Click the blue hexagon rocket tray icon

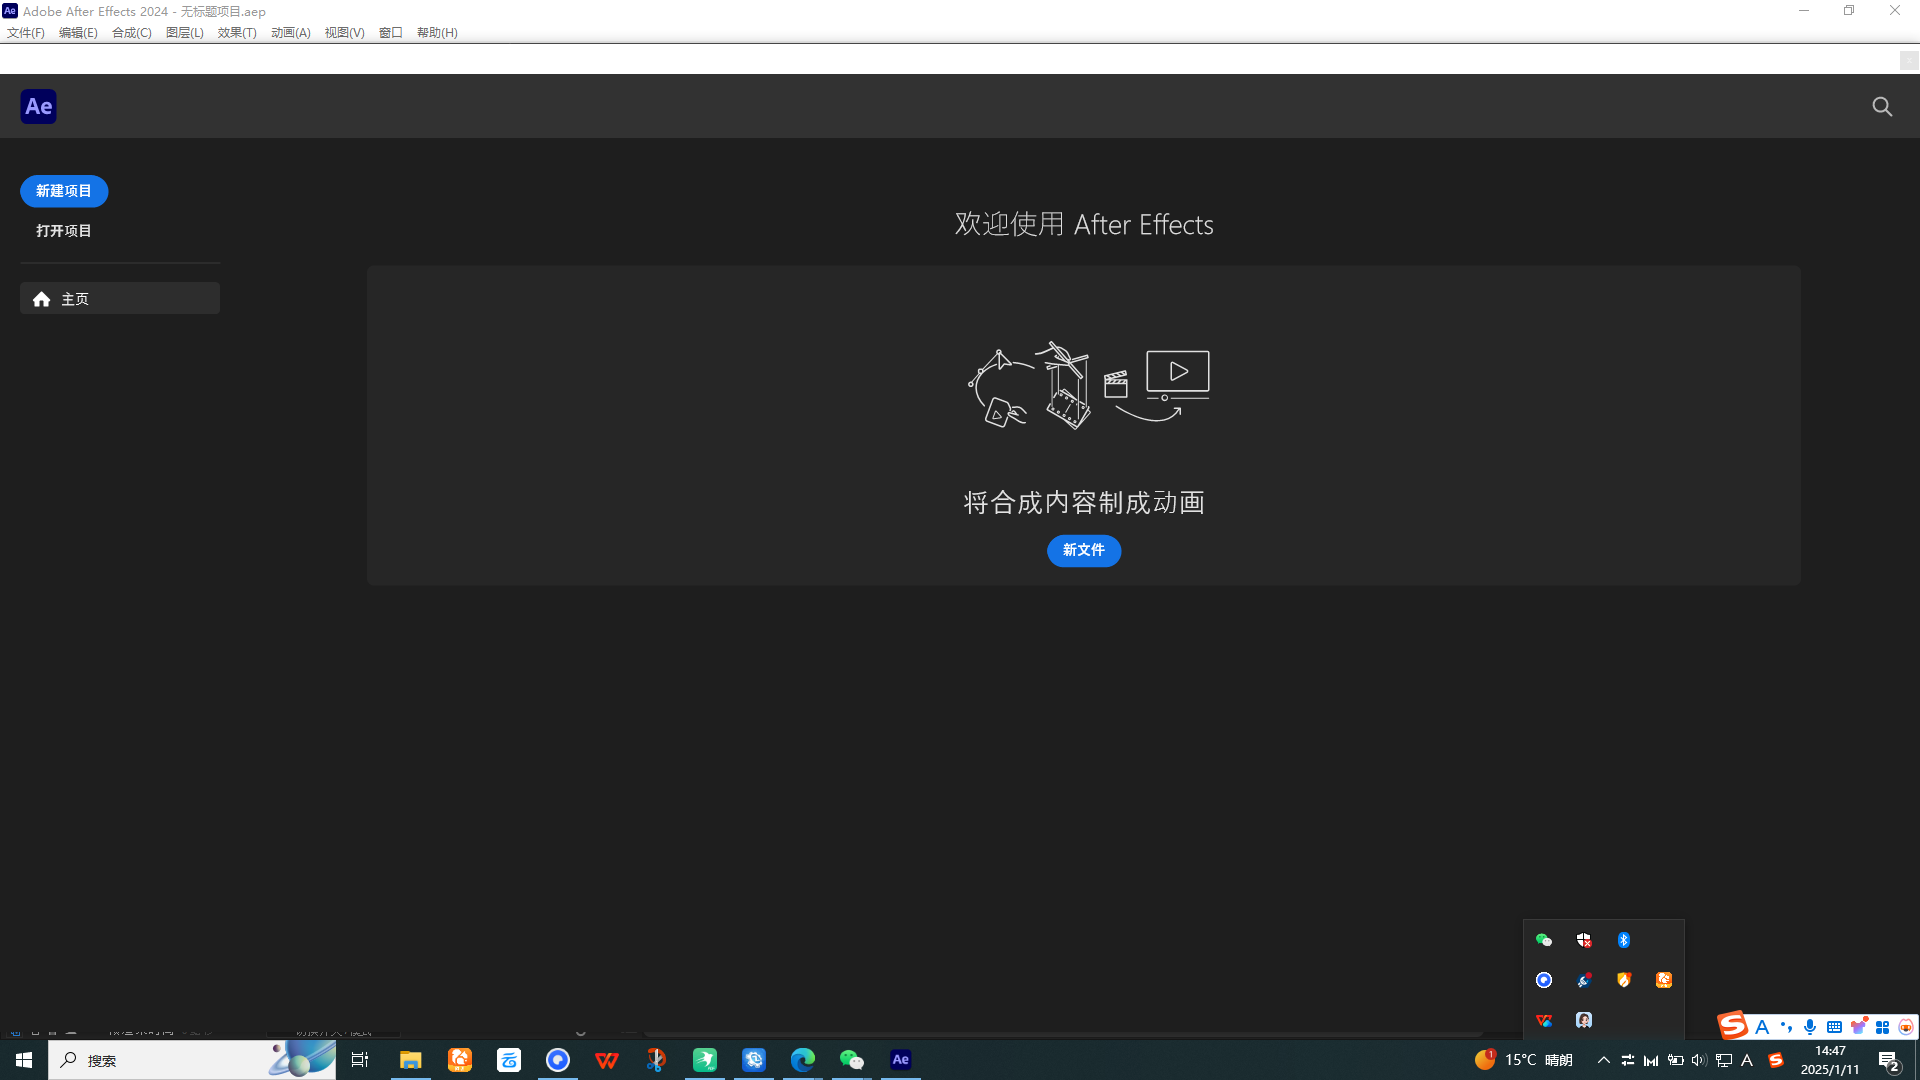pyautogui.click(x=1584, y=980)
